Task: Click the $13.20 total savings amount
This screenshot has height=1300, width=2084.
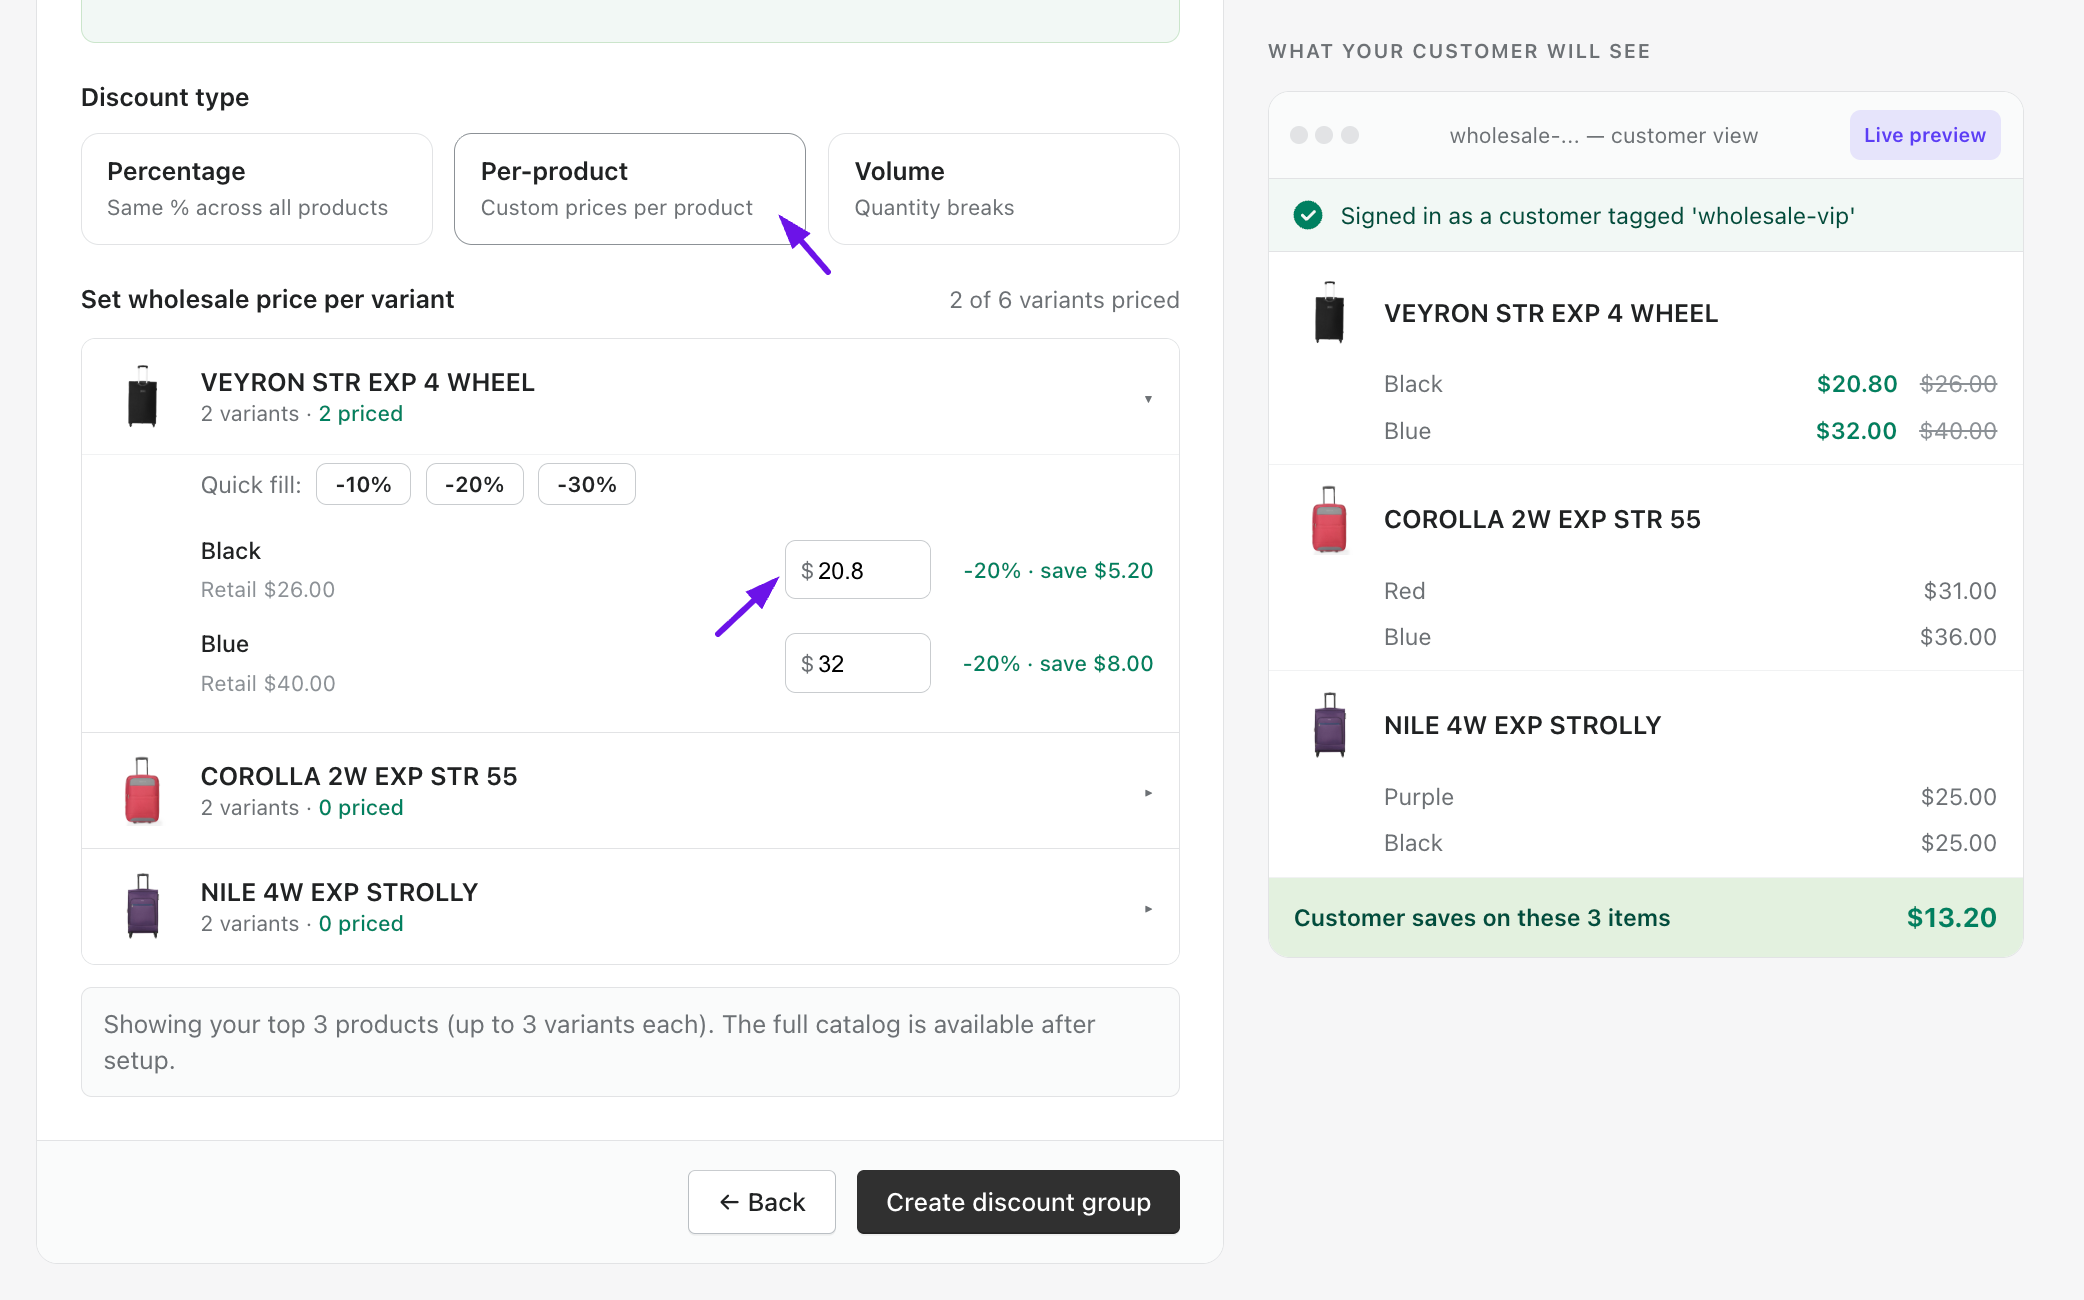Action: 1951,918
